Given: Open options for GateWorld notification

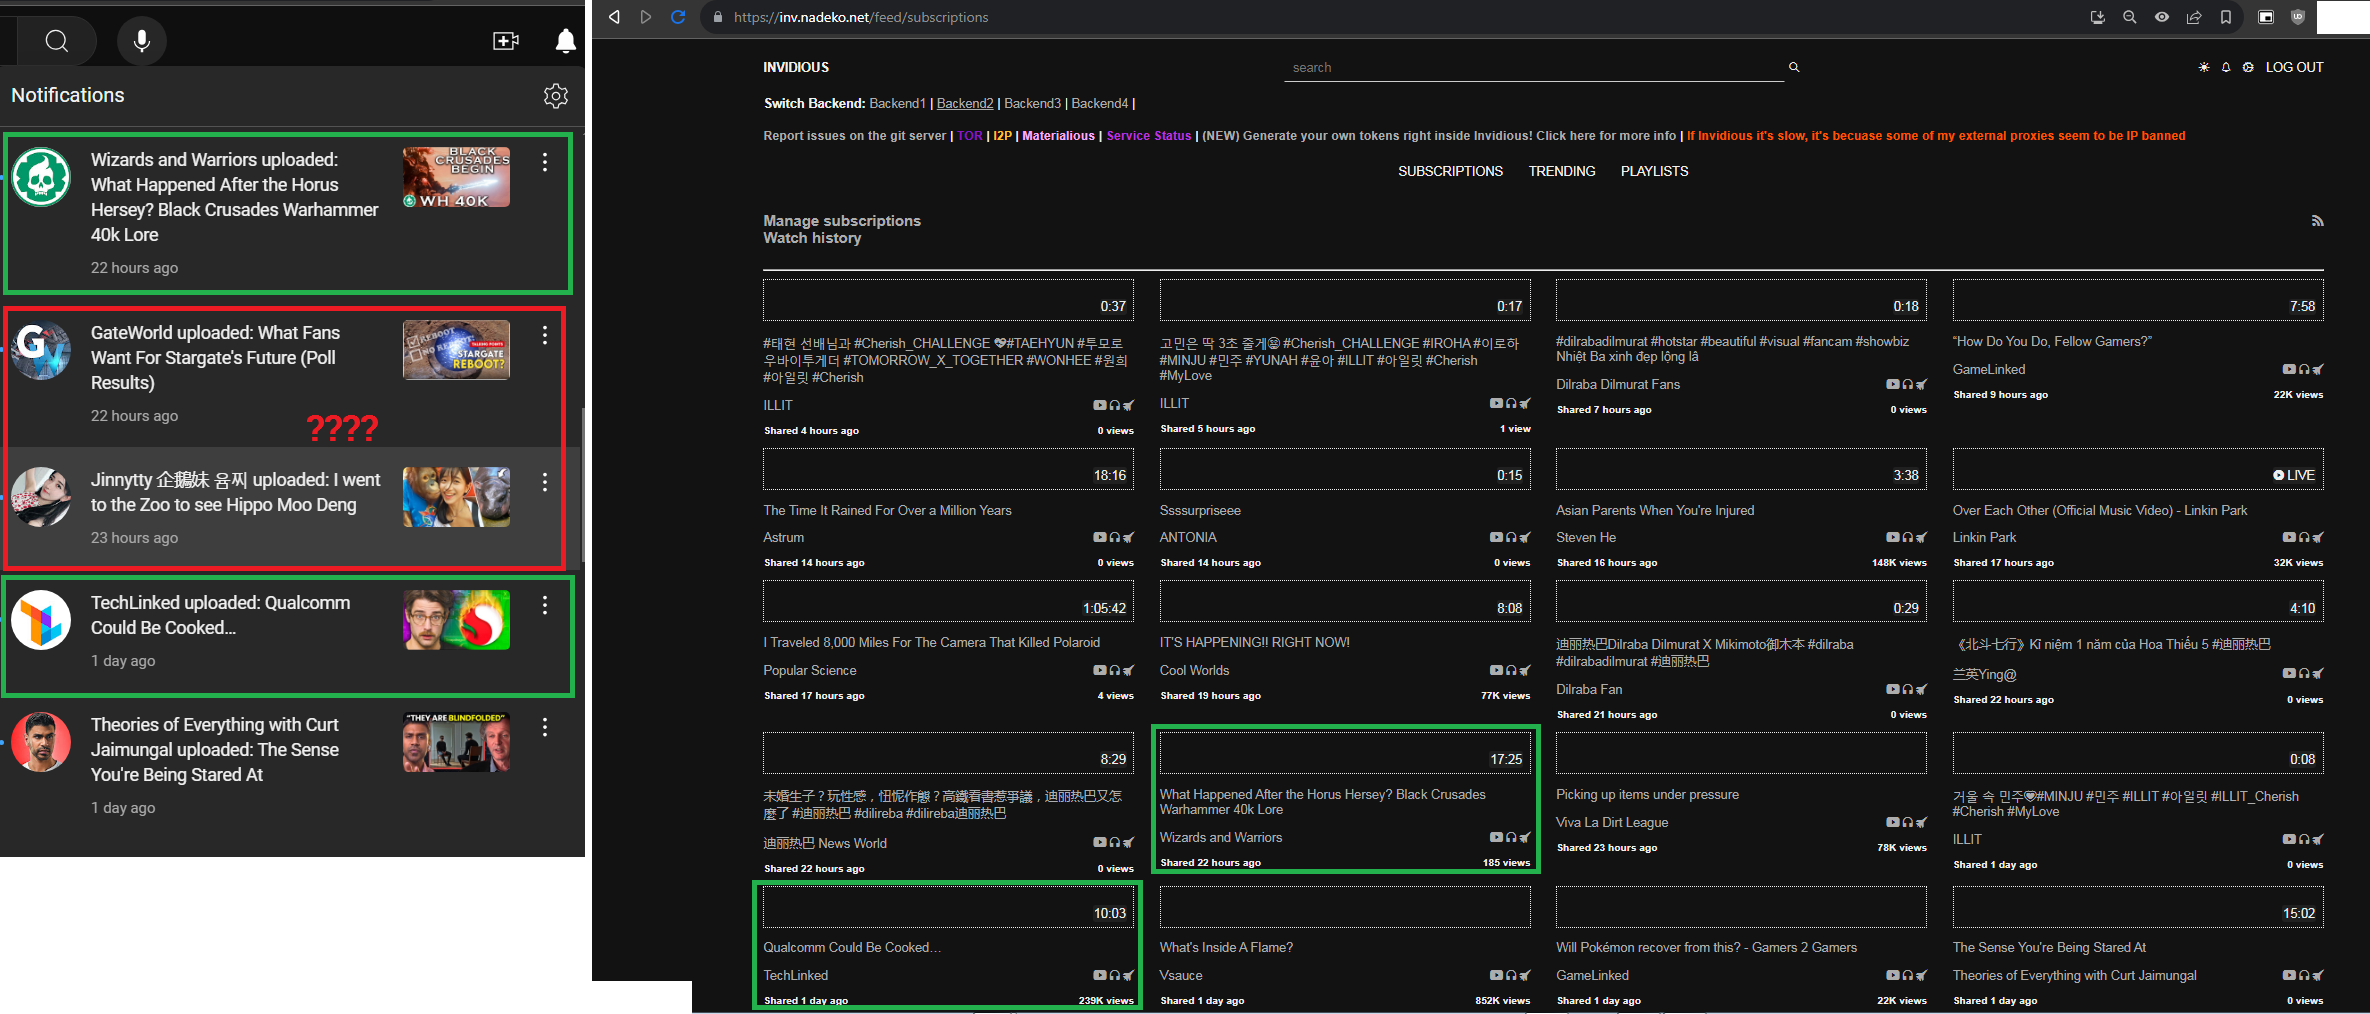Looking at the screenshot, I should pyautogui.click(x=545, y=335).
